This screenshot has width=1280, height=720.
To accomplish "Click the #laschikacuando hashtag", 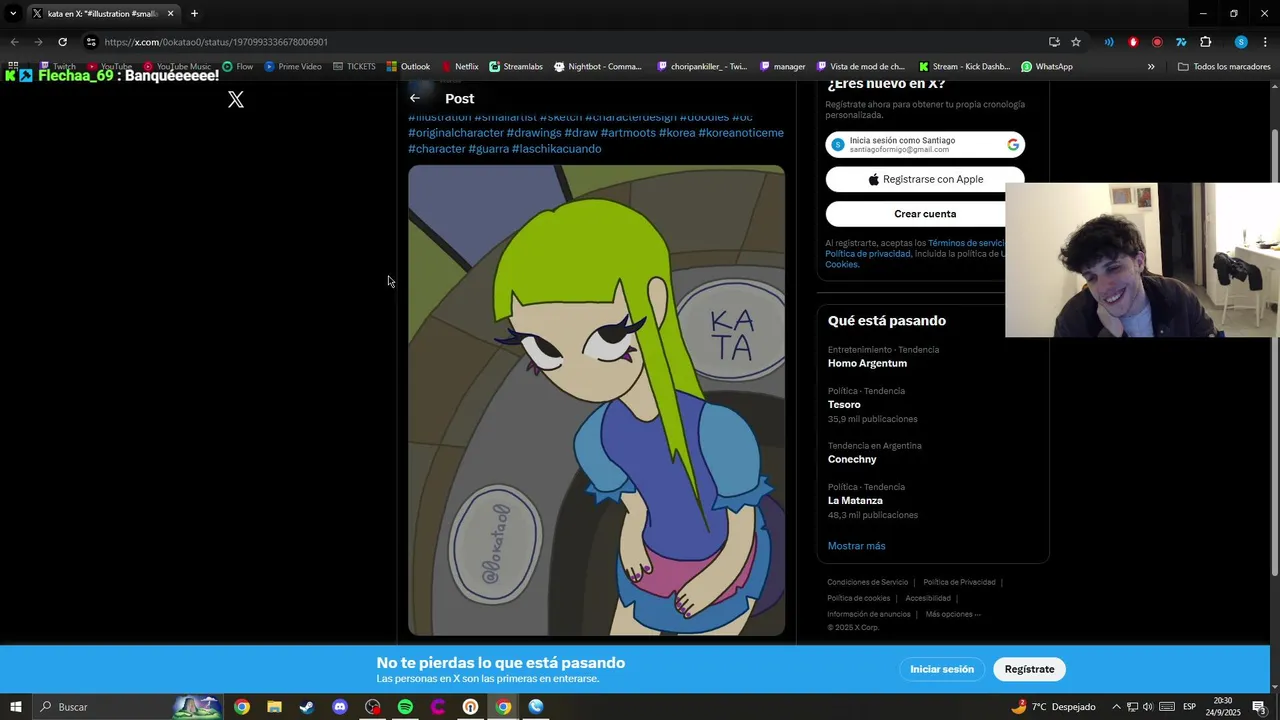I will (557, 149).
